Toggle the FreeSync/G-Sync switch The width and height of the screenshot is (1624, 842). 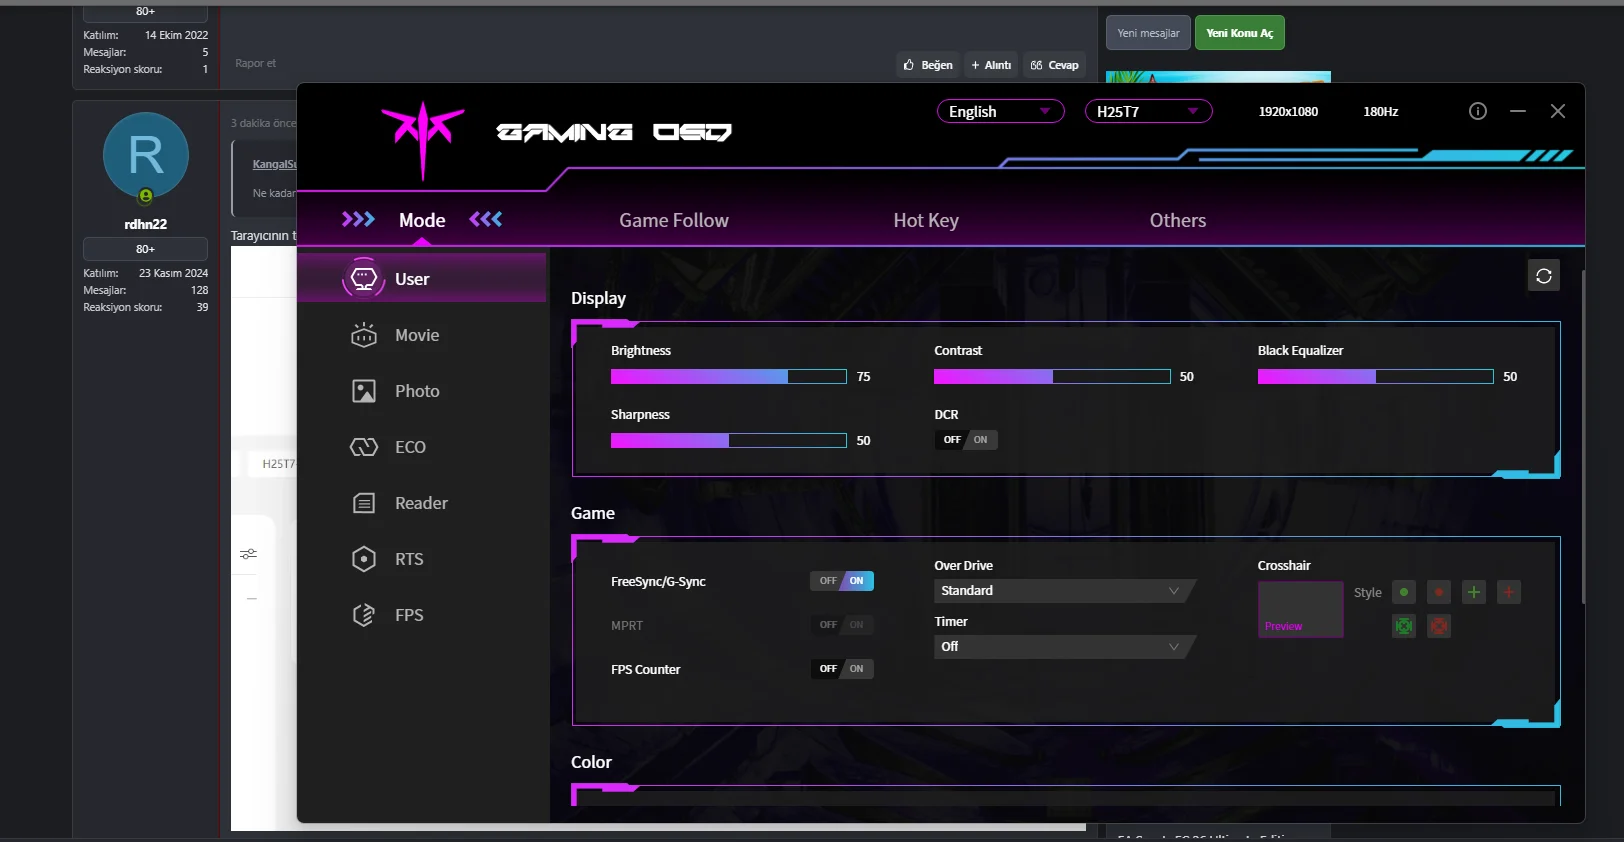point(842,581)
